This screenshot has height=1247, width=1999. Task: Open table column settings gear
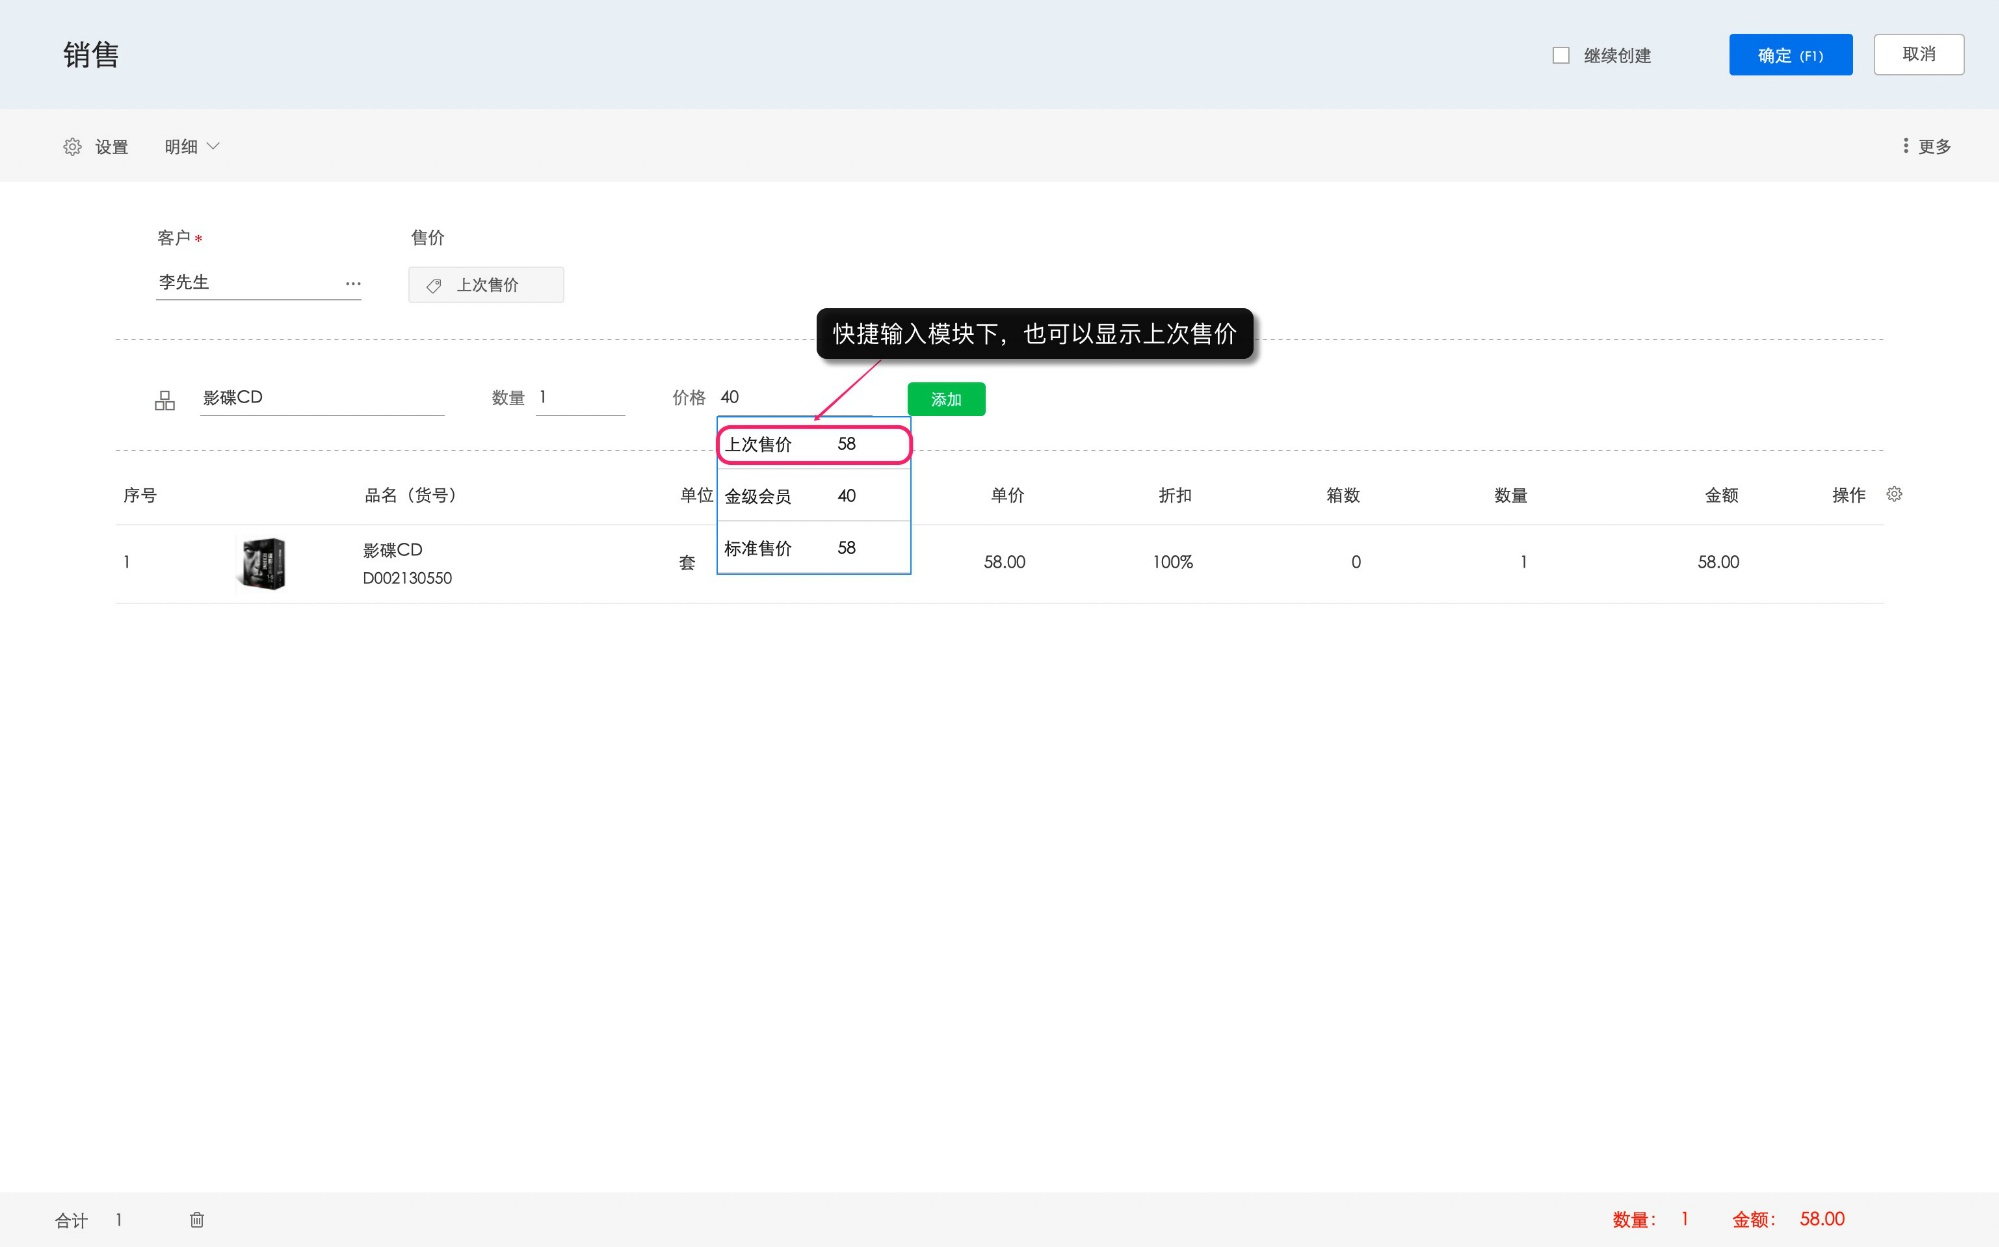point(1893,494)
